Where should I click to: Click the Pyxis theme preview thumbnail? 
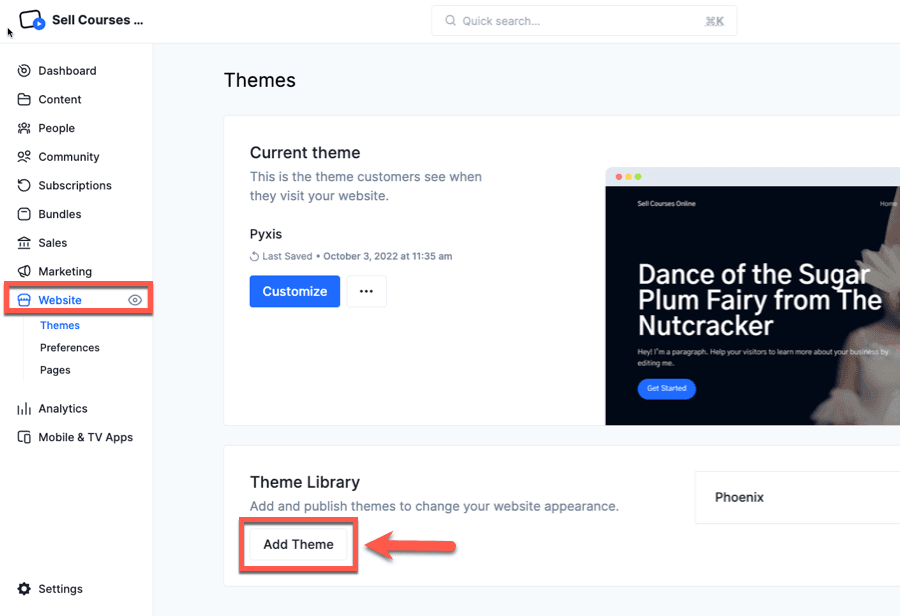coord(752,300)
